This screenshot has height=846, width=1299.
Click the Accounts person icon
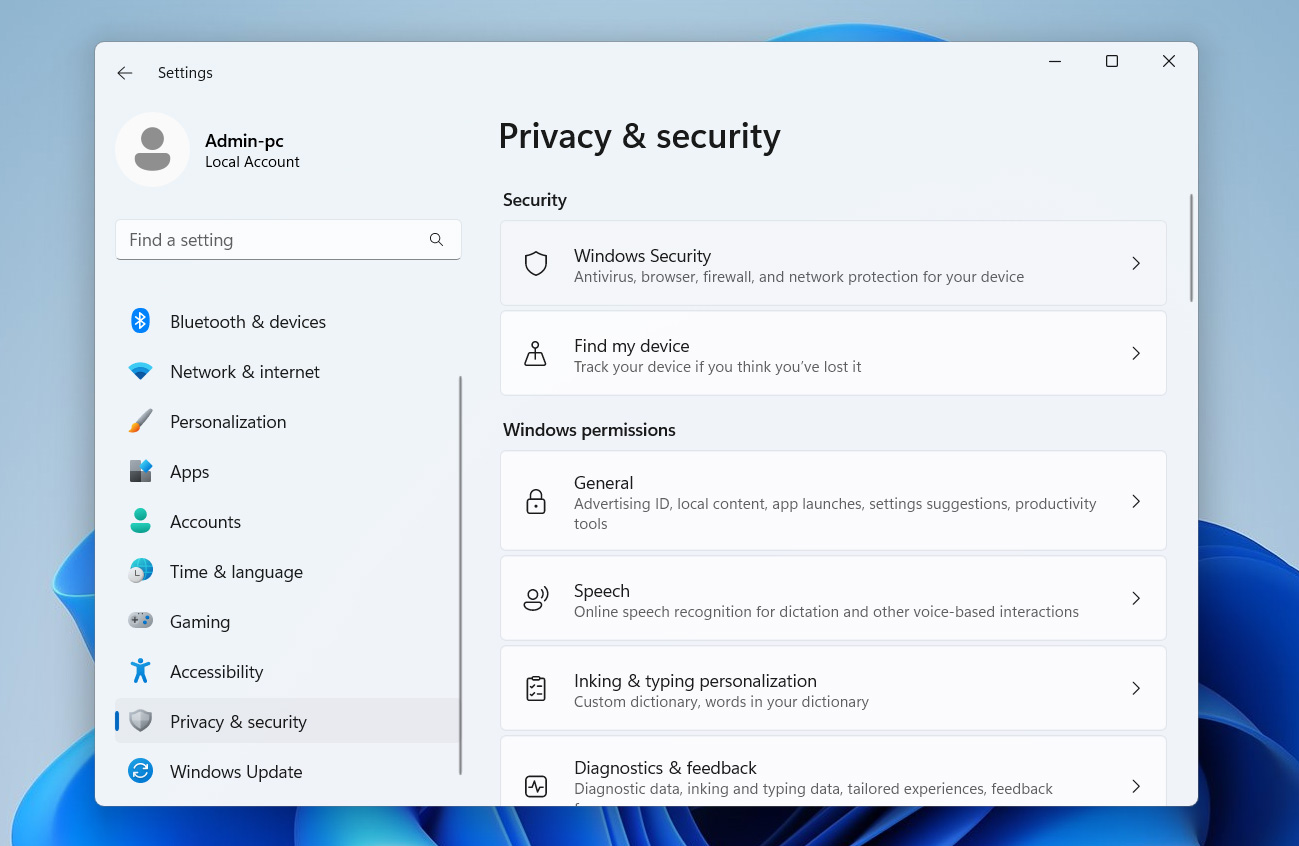(140, 521)
